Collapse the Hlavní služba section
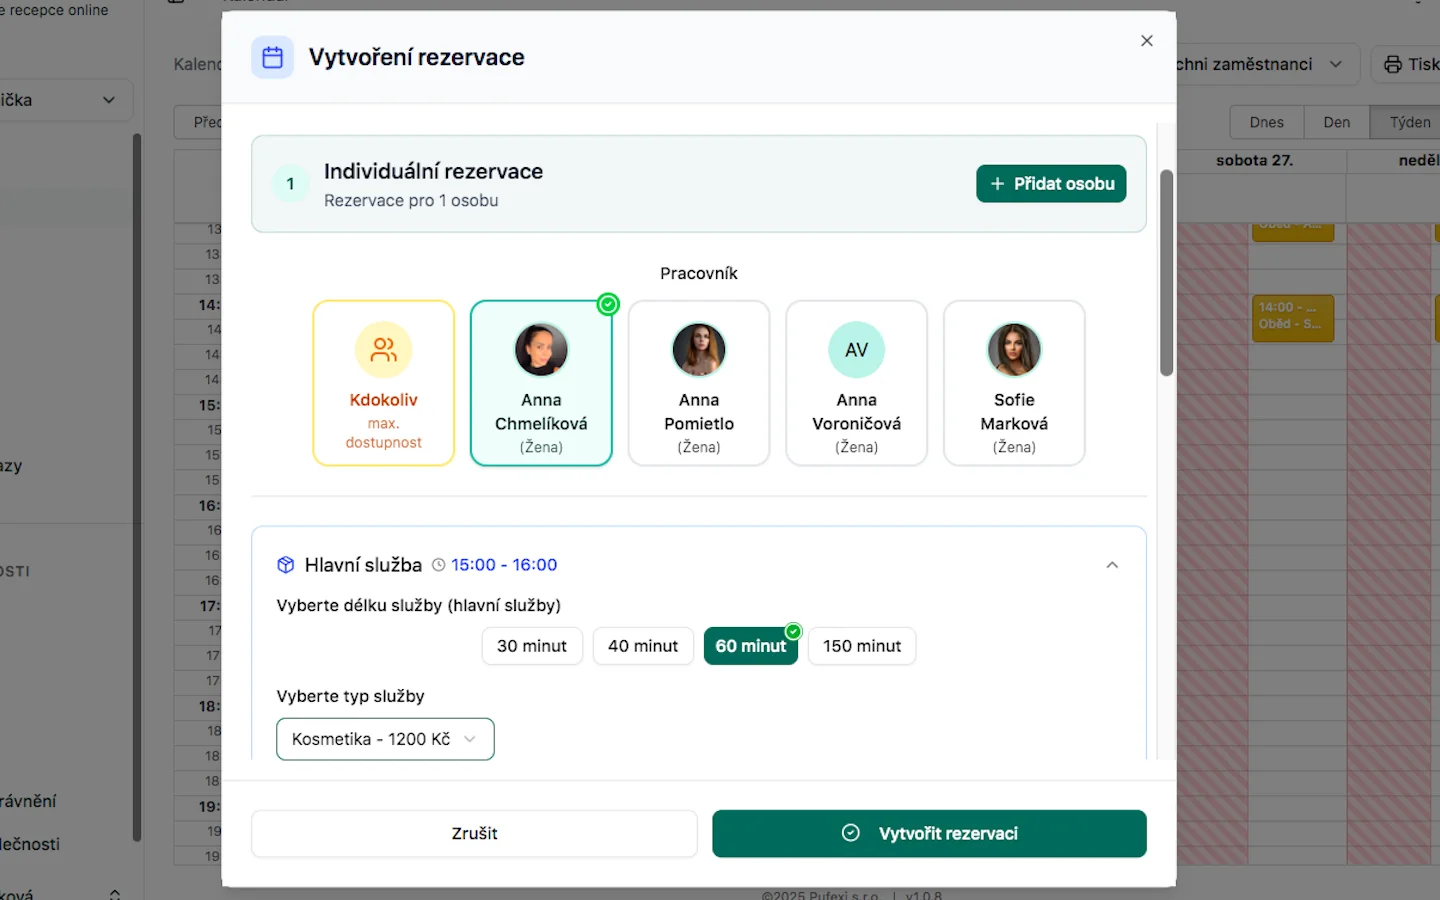Viewport: 1440px width, 900px height. pyautogui.click(x=1111, y=565)
